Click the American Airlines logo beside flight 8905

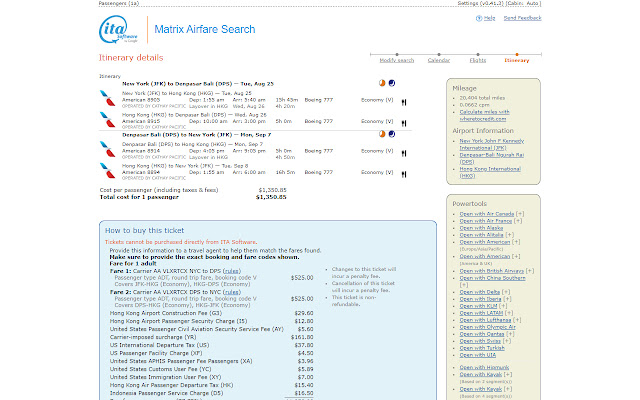click(108, 98)
